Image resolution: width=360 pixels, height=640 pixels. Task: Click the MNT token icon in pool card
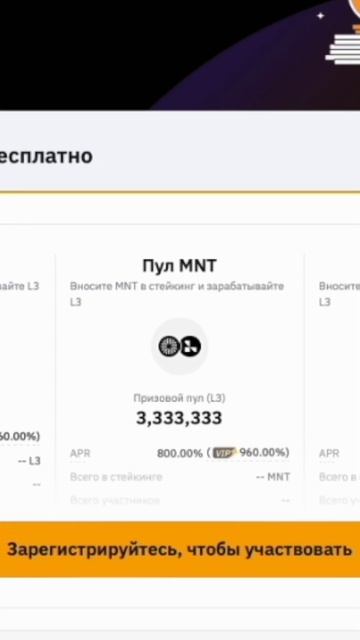coord(169,347)
